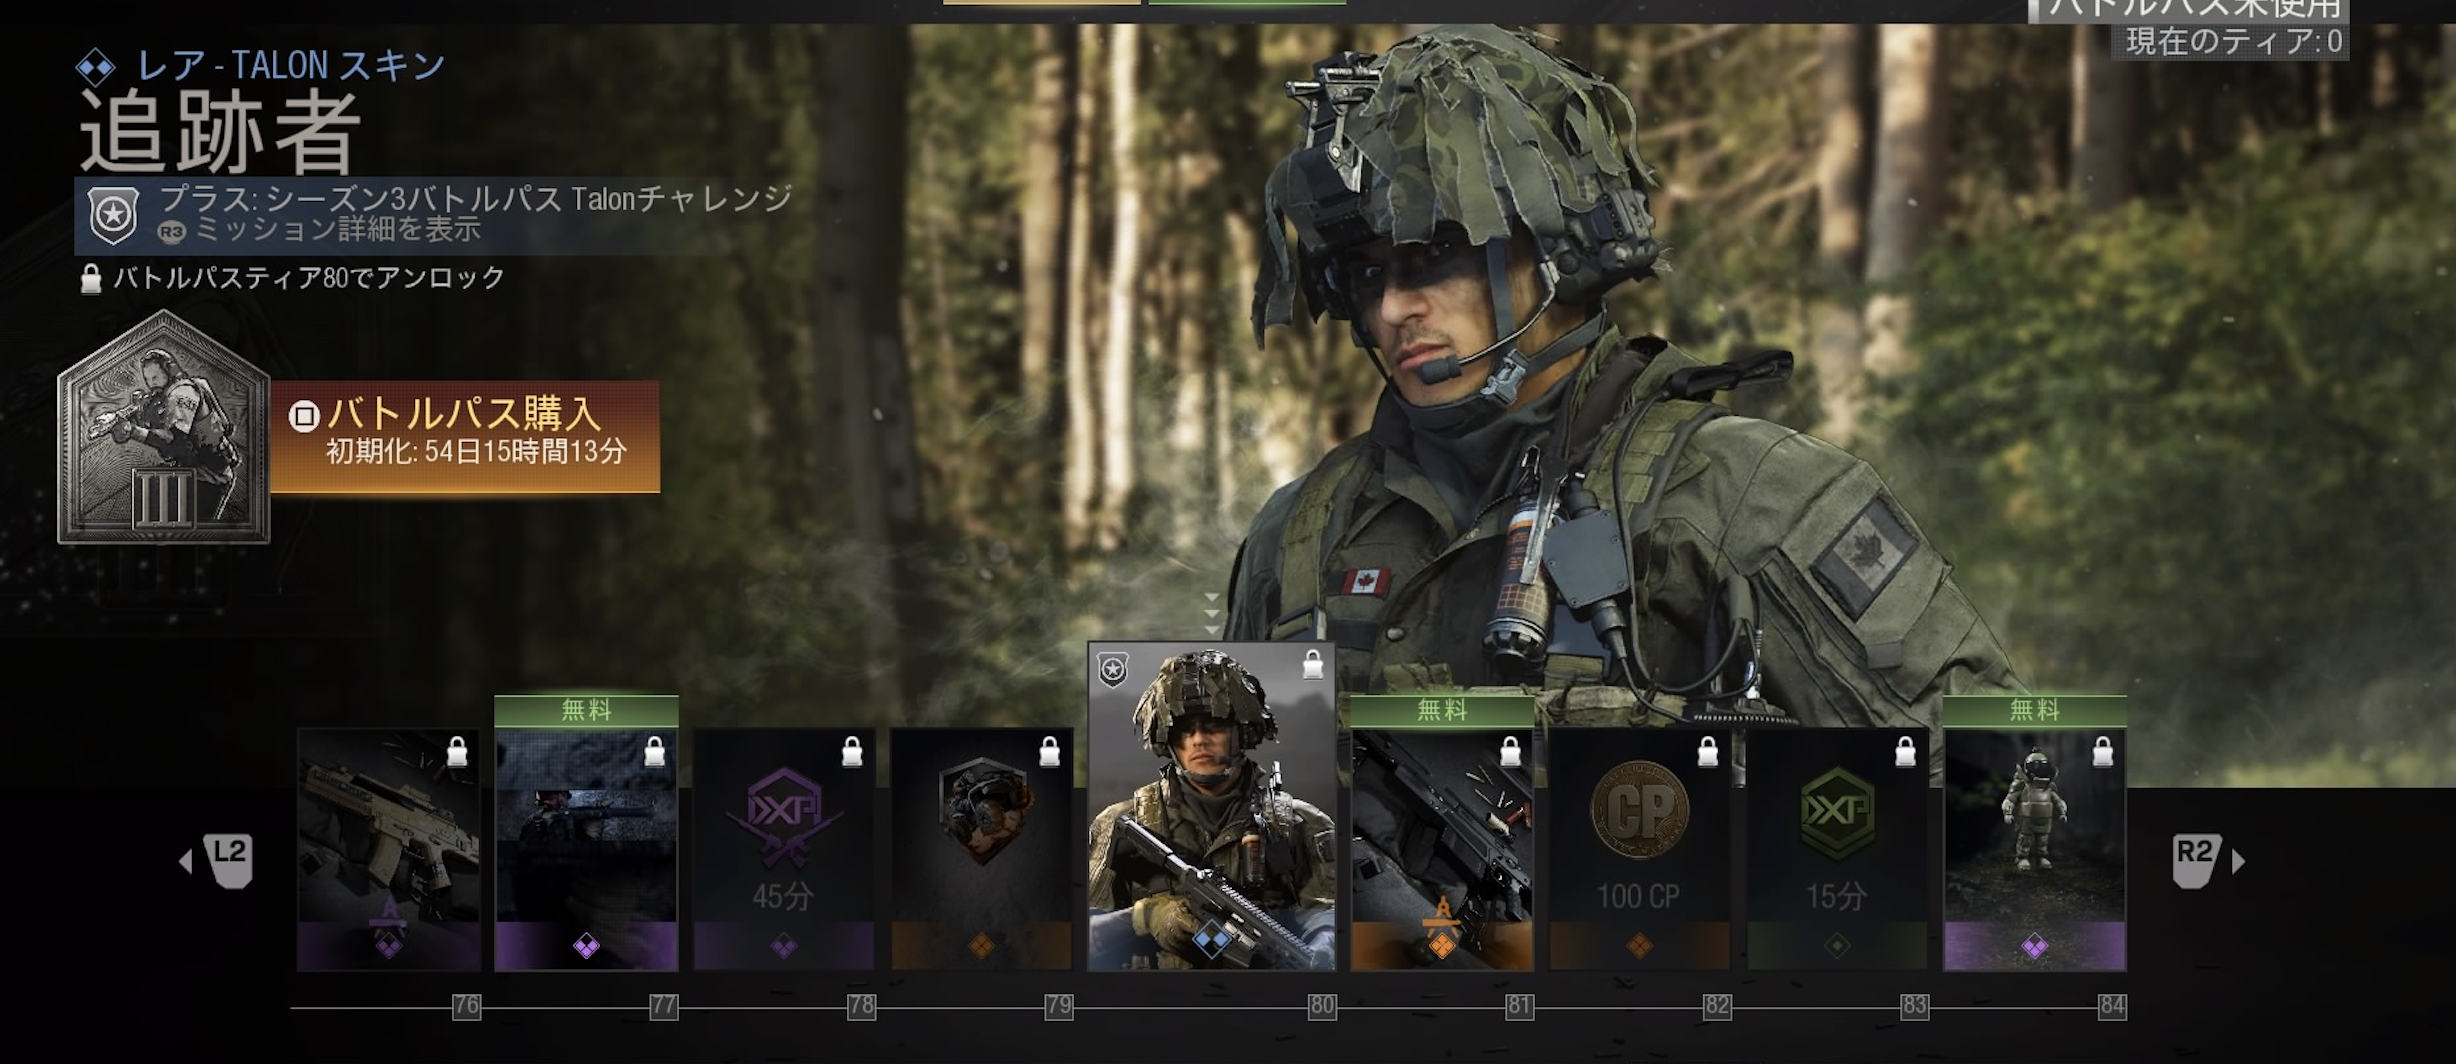Click the lock icon on tier 81 card

click(x=1510, y=751)
